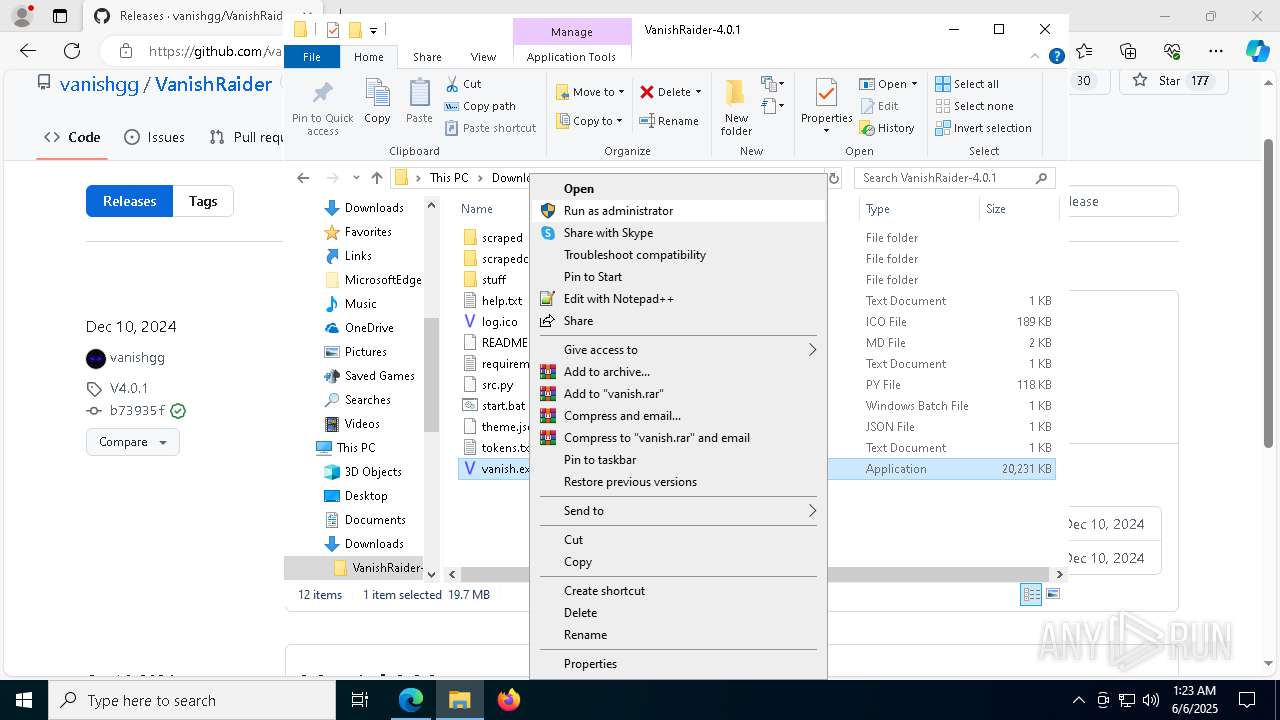1280x720 pixels.
Task: Click the Rename ribbon button
Action: coord(669,121)
